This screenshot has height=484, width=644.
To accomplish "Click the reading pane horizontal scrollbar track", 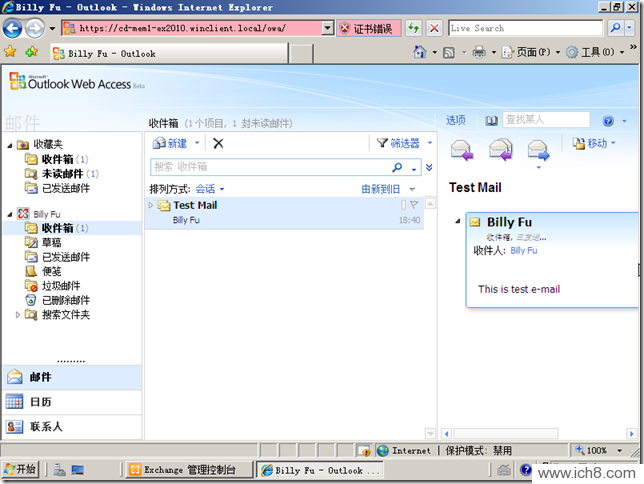I will click(539, 433).
